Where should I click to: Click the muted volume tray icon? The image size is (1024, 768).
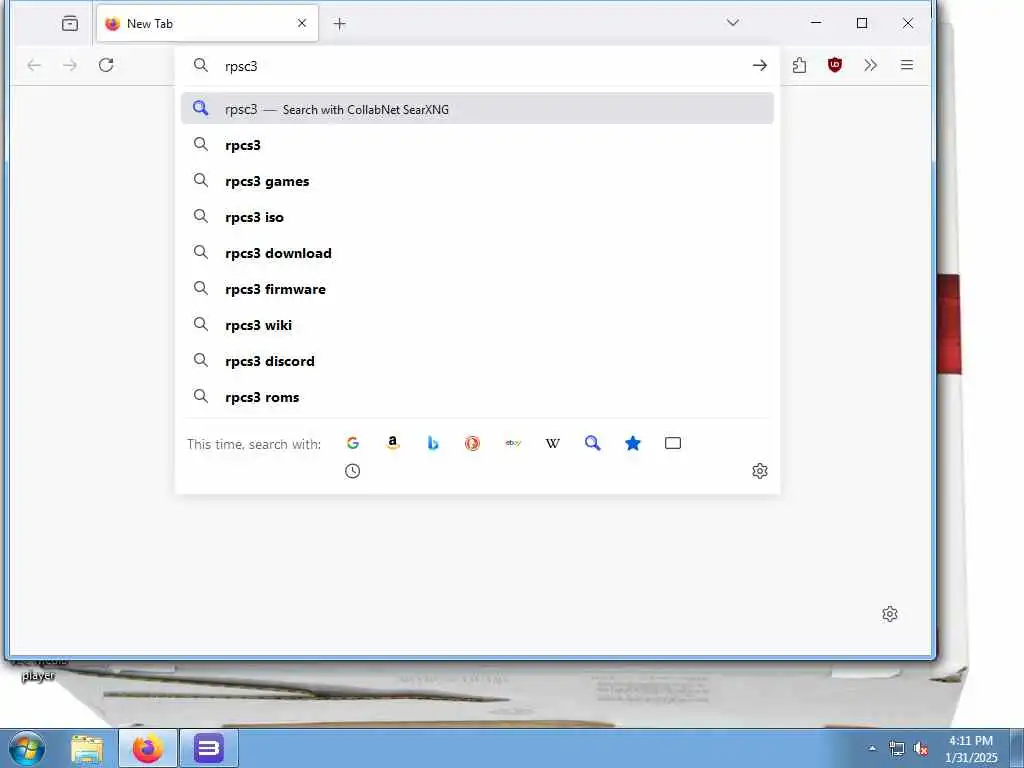[x=921, y=749]
